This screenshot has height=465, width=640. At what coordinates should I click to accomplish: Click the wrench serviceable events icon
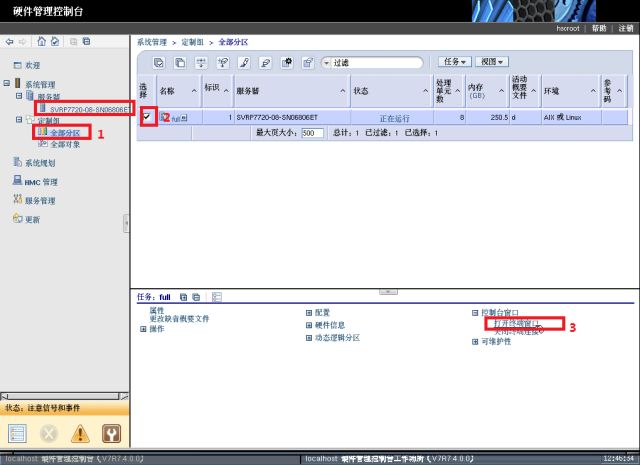pos(111,434)
